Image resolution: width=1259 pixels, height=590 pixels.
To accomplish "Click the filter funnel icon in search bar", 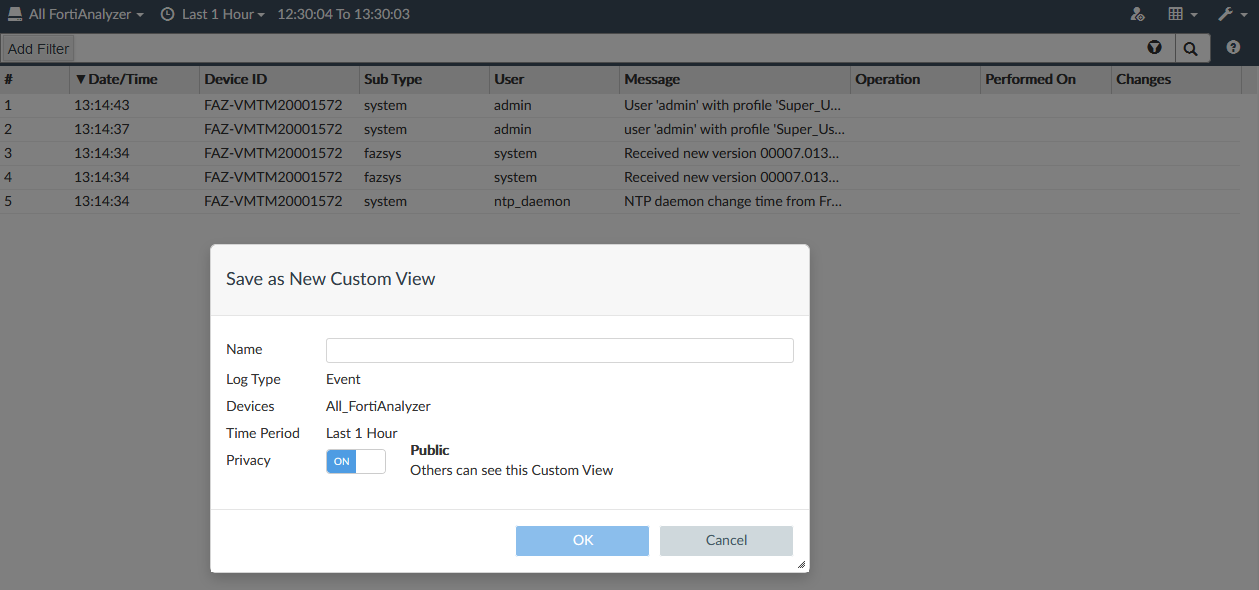I will point(1155,48).
